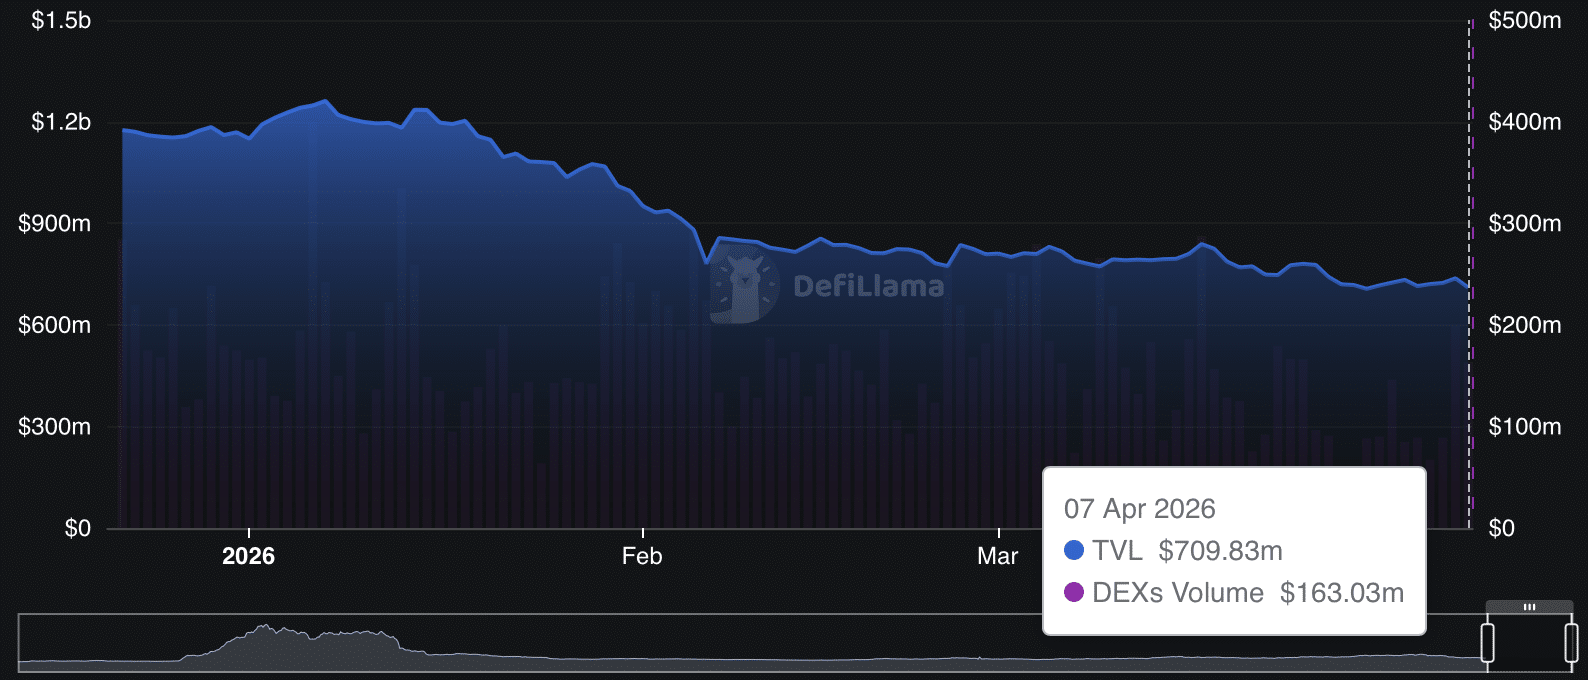
Task: Click the $400m volume axis label
Action: tap(1524, 122)
